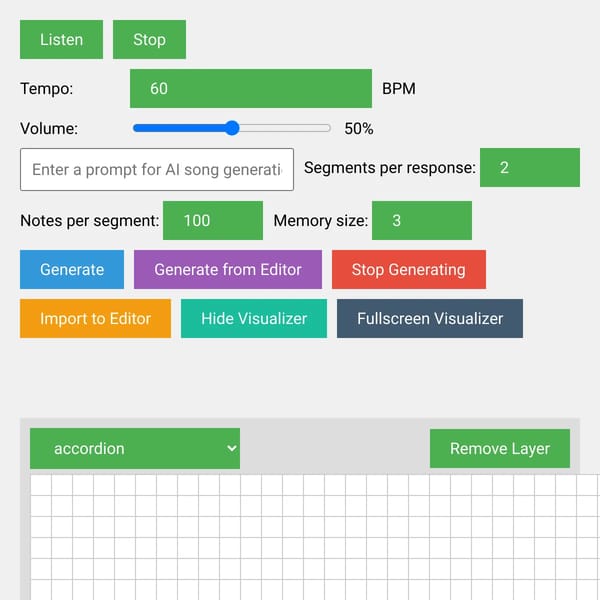Select the Memory size field

click(422, 220)
